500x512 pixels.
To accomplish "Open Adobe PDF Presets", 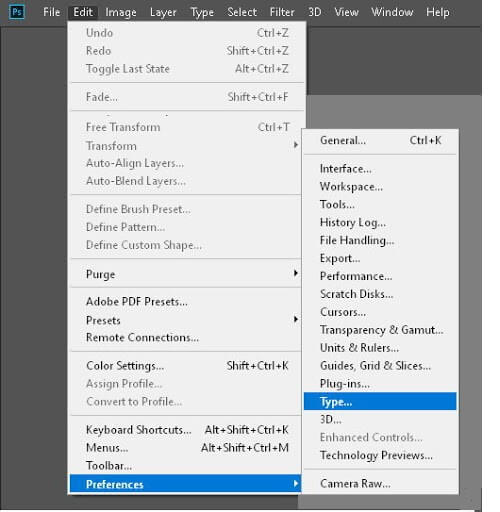I will [x=186, y=302].
